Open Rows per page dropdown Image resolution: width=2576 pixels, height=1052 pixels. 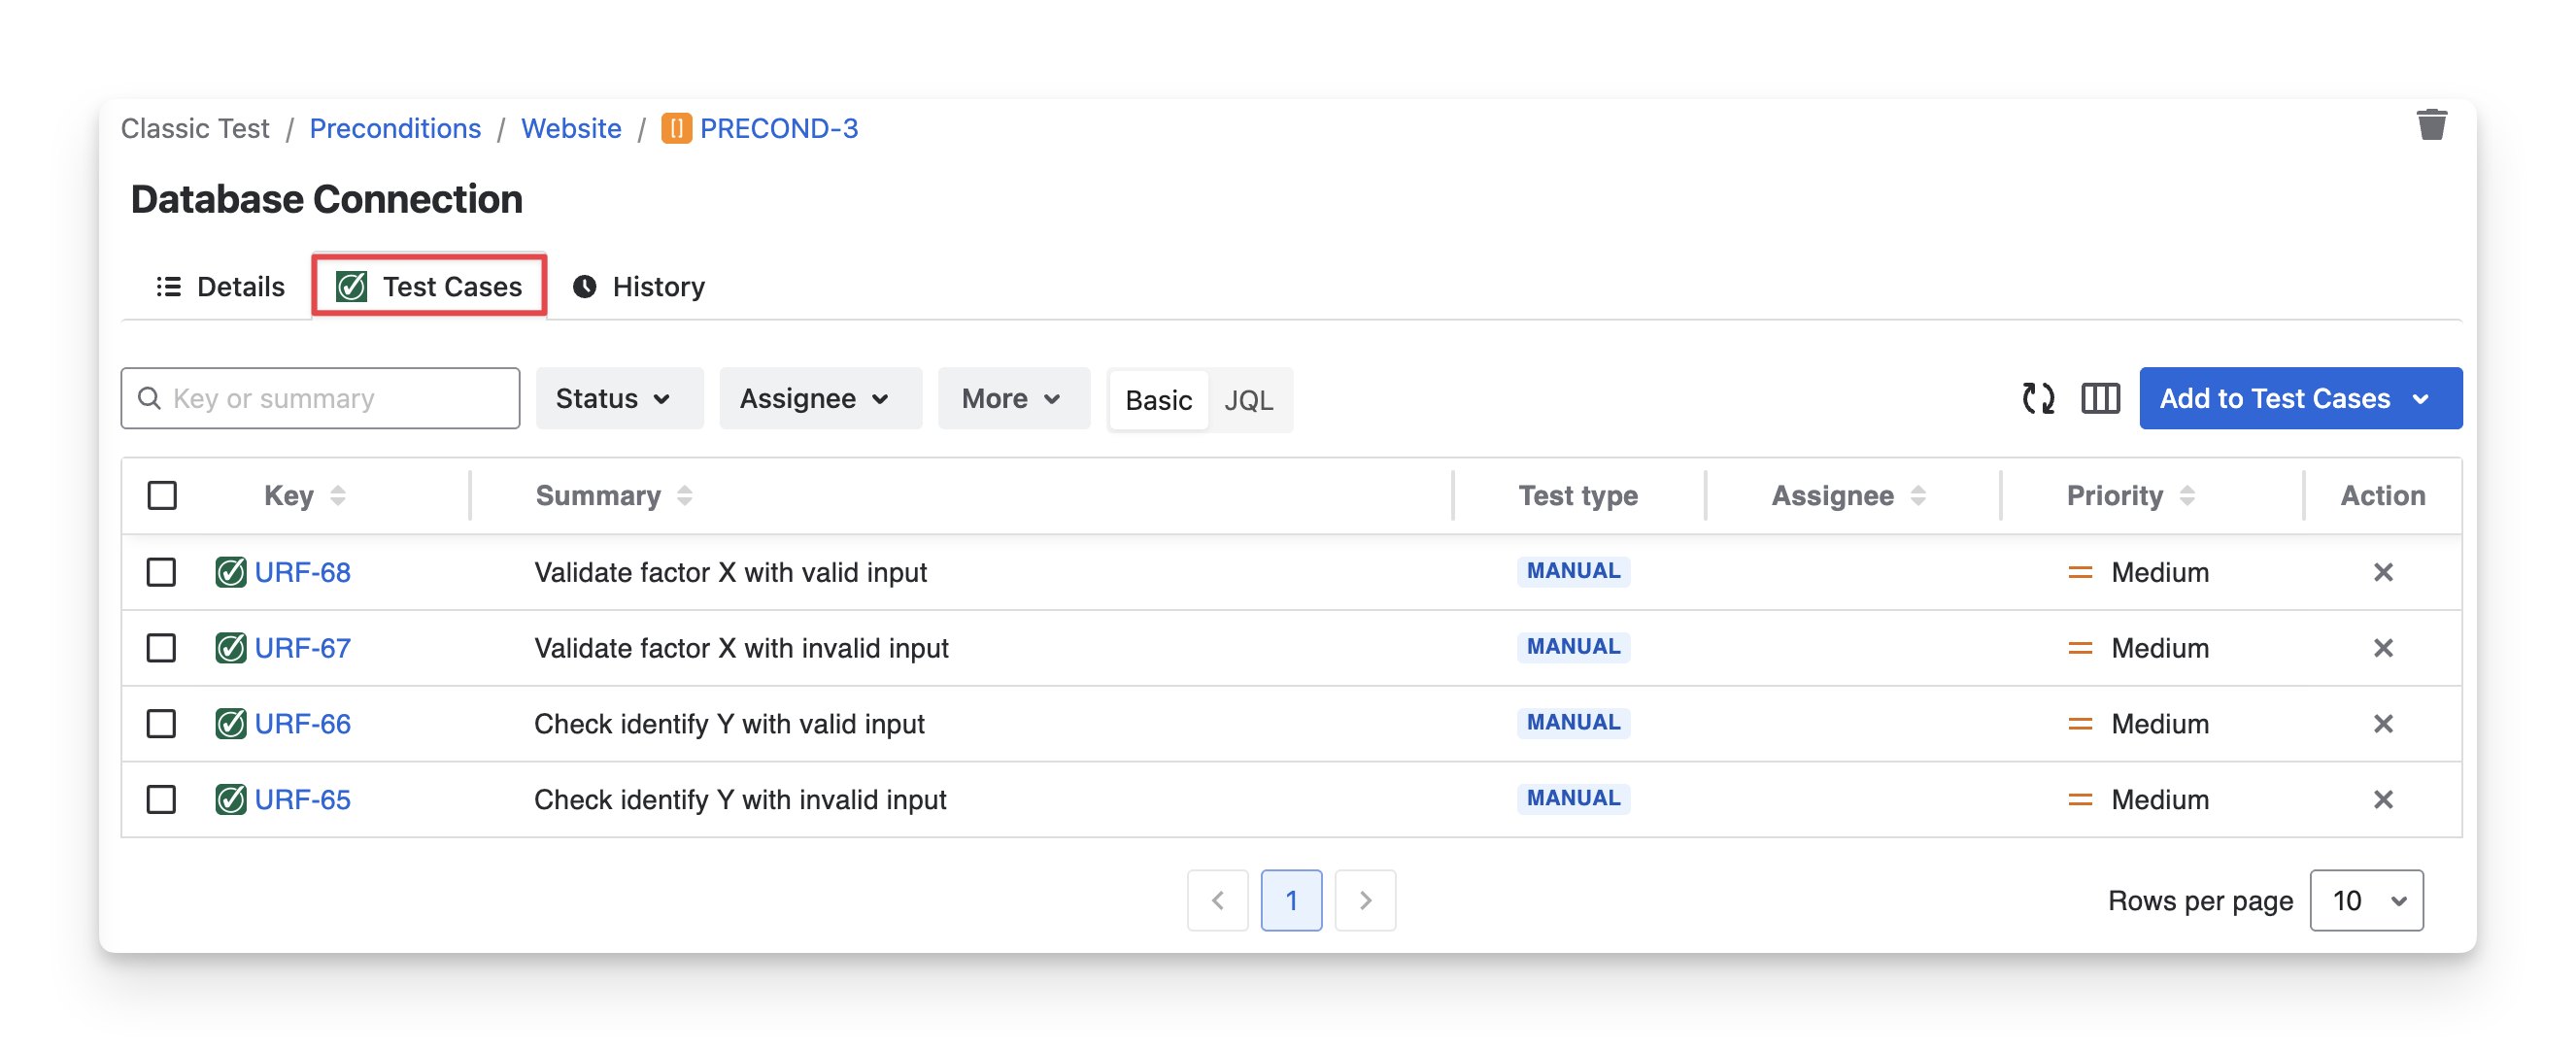coord(2366,900)
